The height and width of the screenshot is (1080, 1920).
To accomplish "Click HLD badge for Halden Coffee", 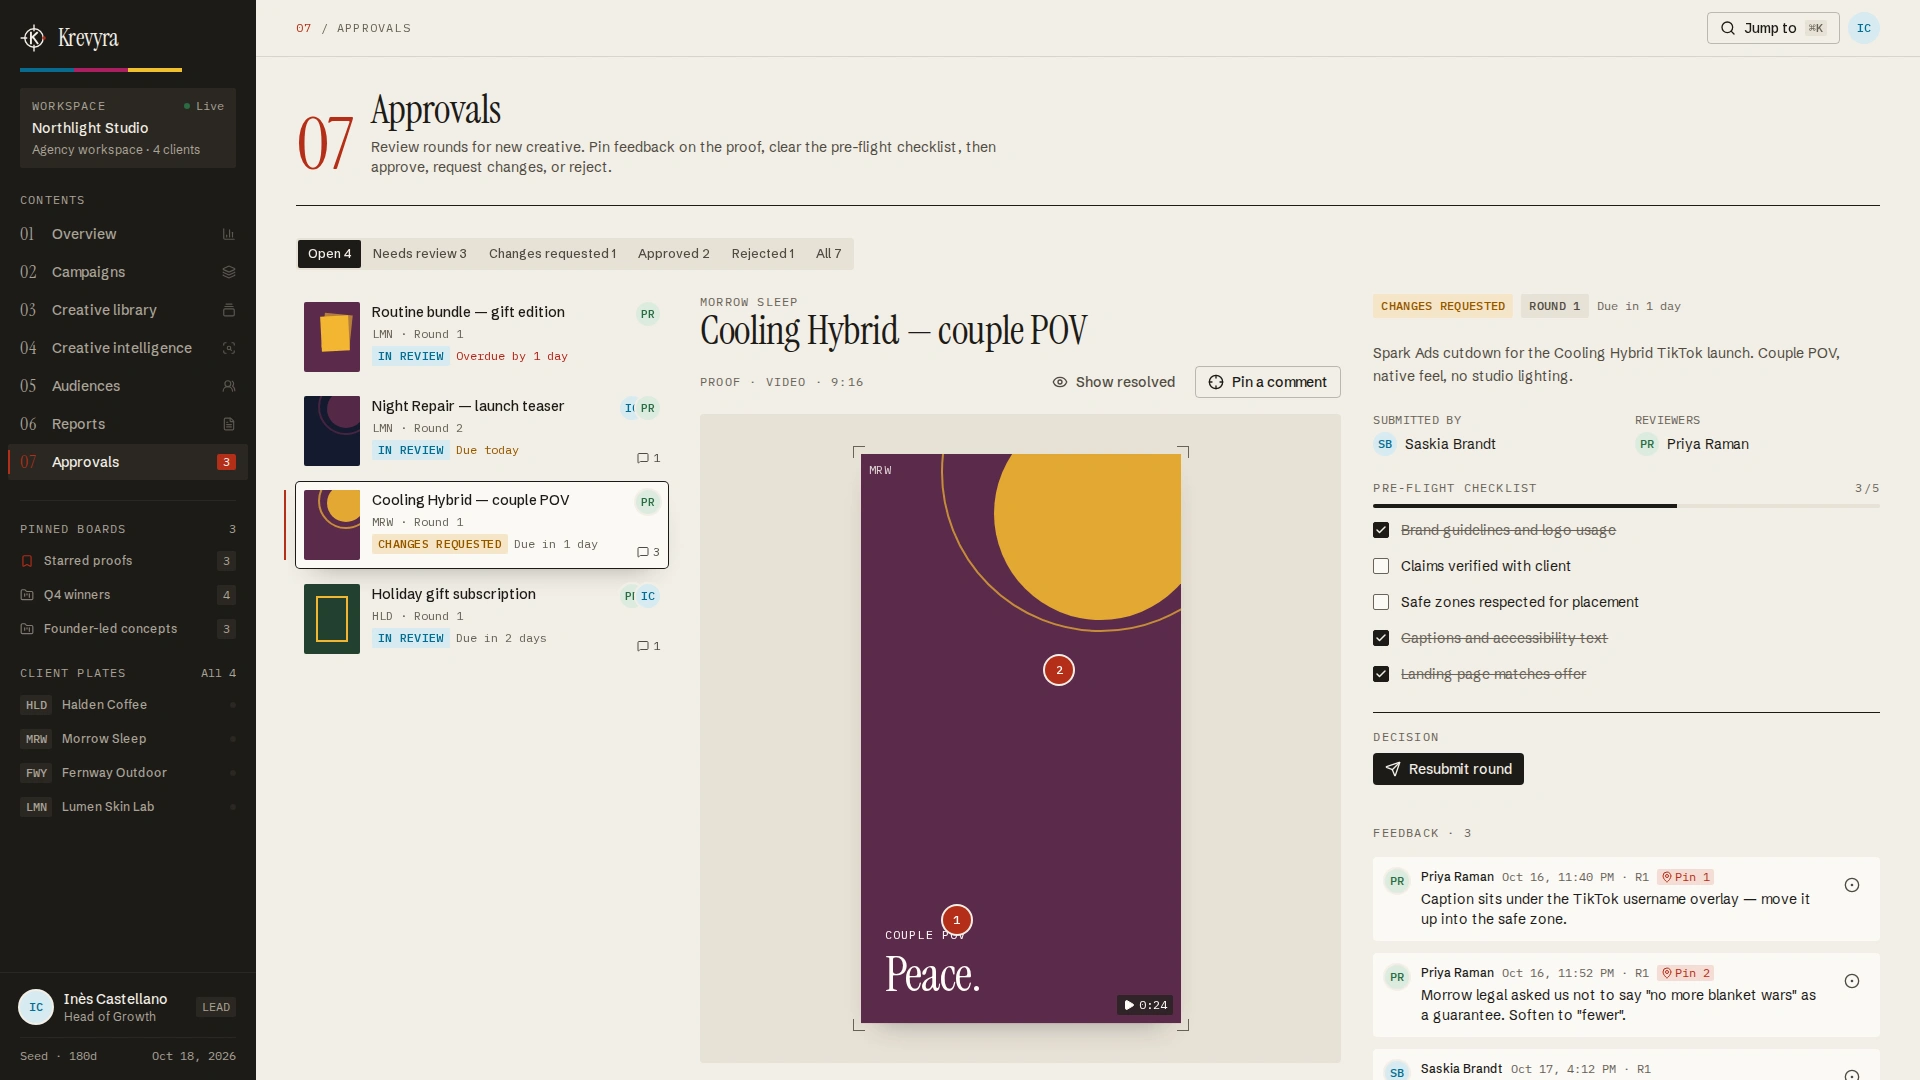I will click(36, 705).
